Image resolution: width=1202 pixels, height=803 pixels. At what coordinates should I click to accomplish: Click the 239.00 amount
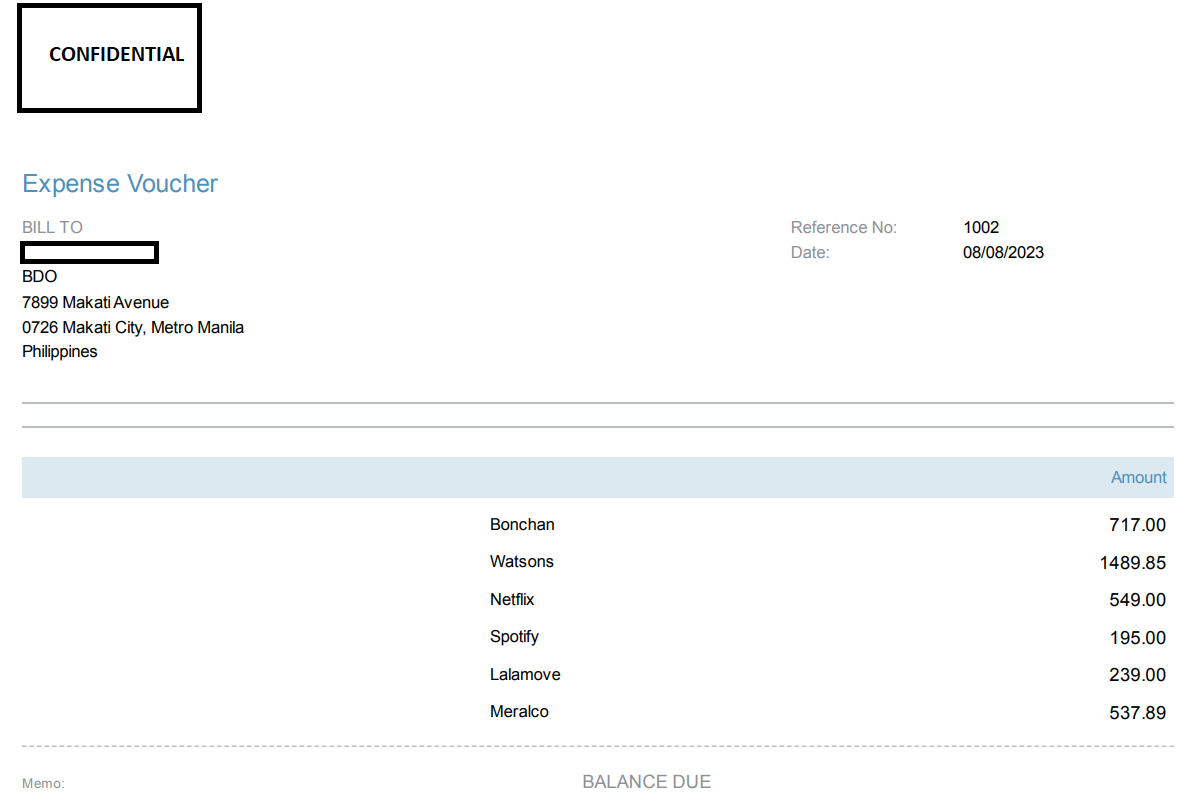tap(1137, 675)
